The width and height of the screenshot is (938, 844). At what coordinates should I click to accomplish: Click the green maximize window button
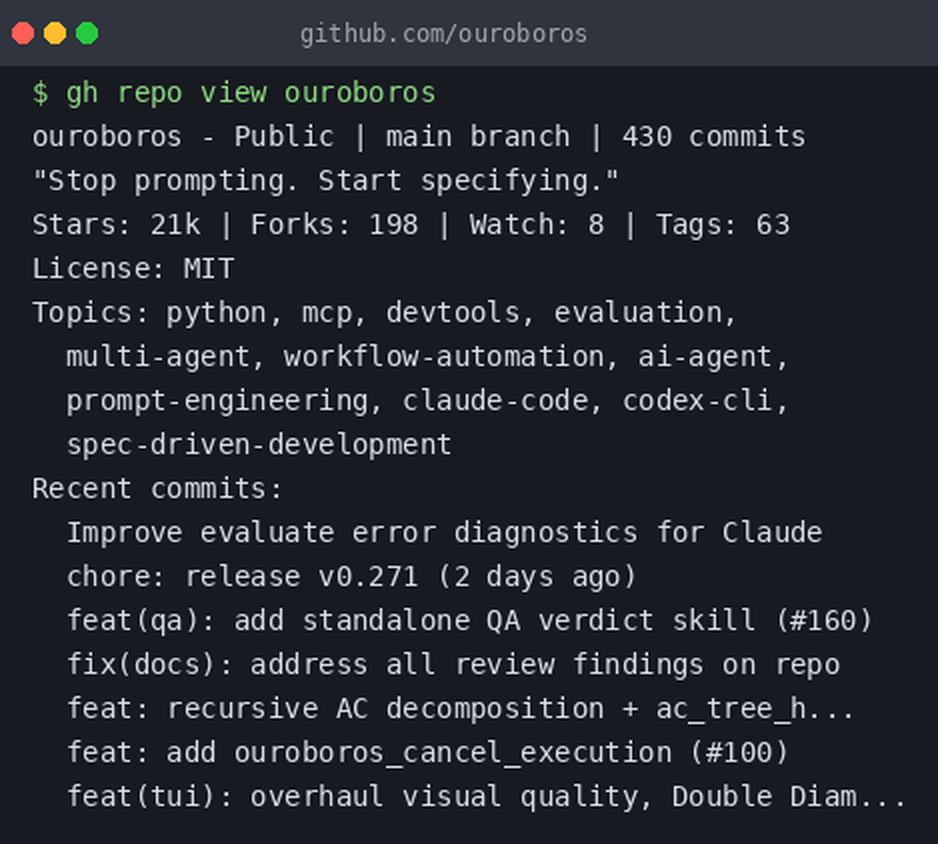click(x=87, y=33)
